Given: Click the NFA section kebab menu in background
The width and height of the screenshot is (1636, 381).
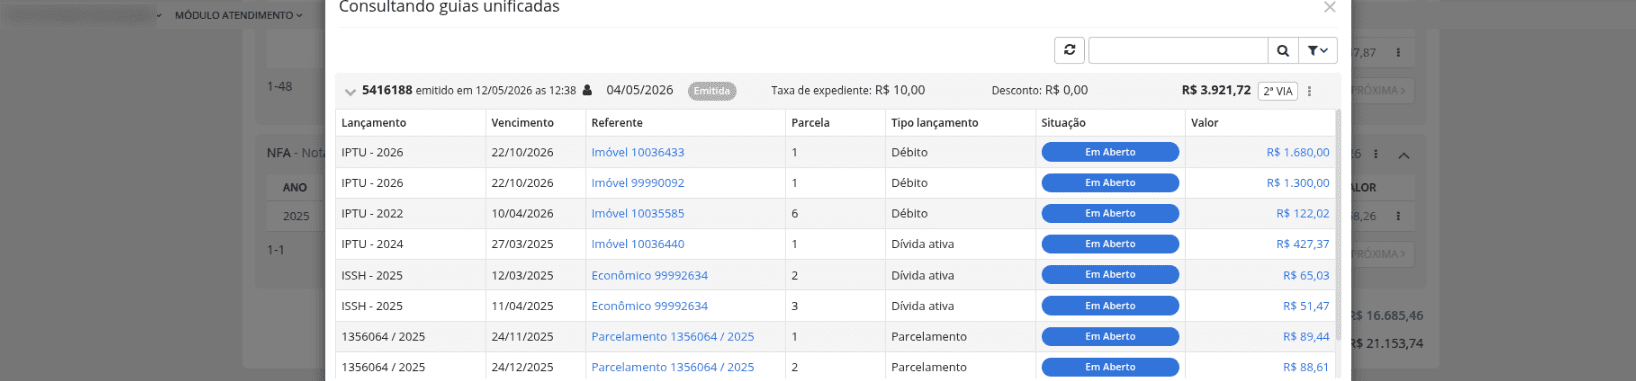Looking at the screenshot, I should [x=1376, y=154].
